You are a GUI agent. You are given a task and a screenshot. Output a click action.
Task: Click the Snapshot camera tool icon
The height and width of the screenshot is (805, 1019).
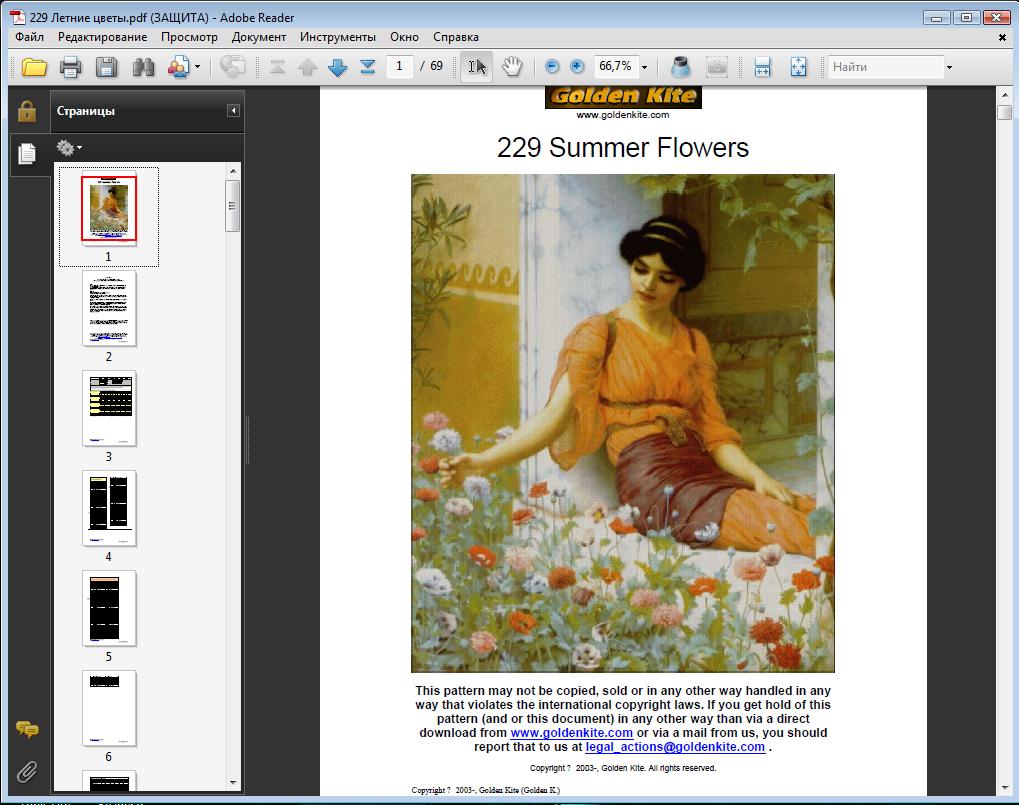717,66
